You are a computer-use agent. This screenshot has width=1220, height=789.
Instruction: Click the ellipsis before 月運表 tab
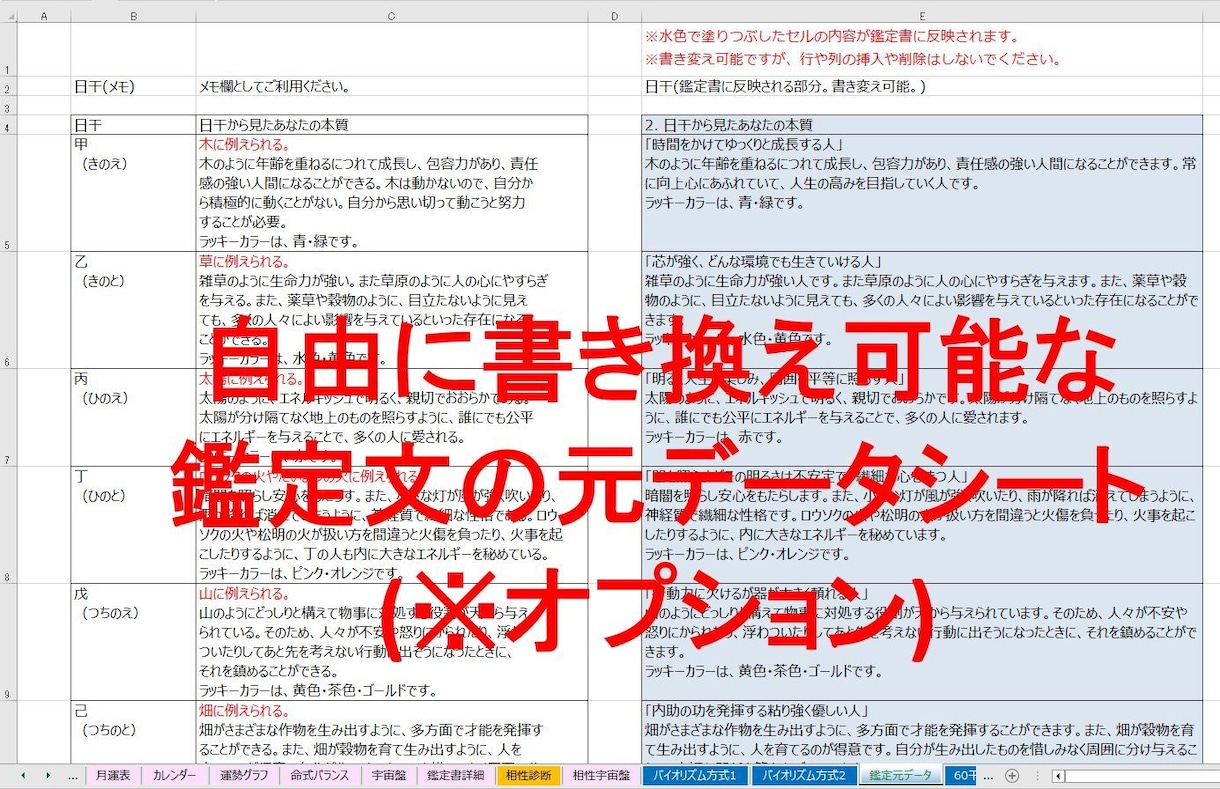(72, 775)
